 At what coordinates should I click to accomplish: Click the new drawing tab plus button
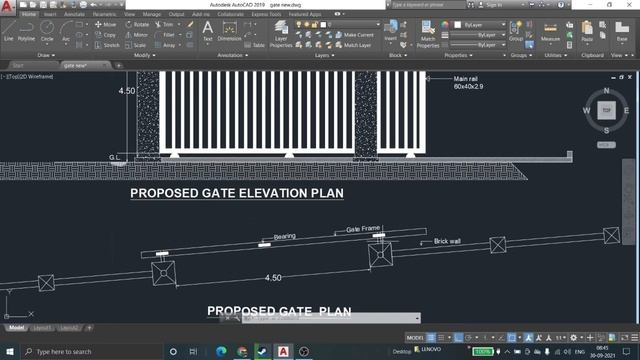pyautogui.click(x=118, y=65)
